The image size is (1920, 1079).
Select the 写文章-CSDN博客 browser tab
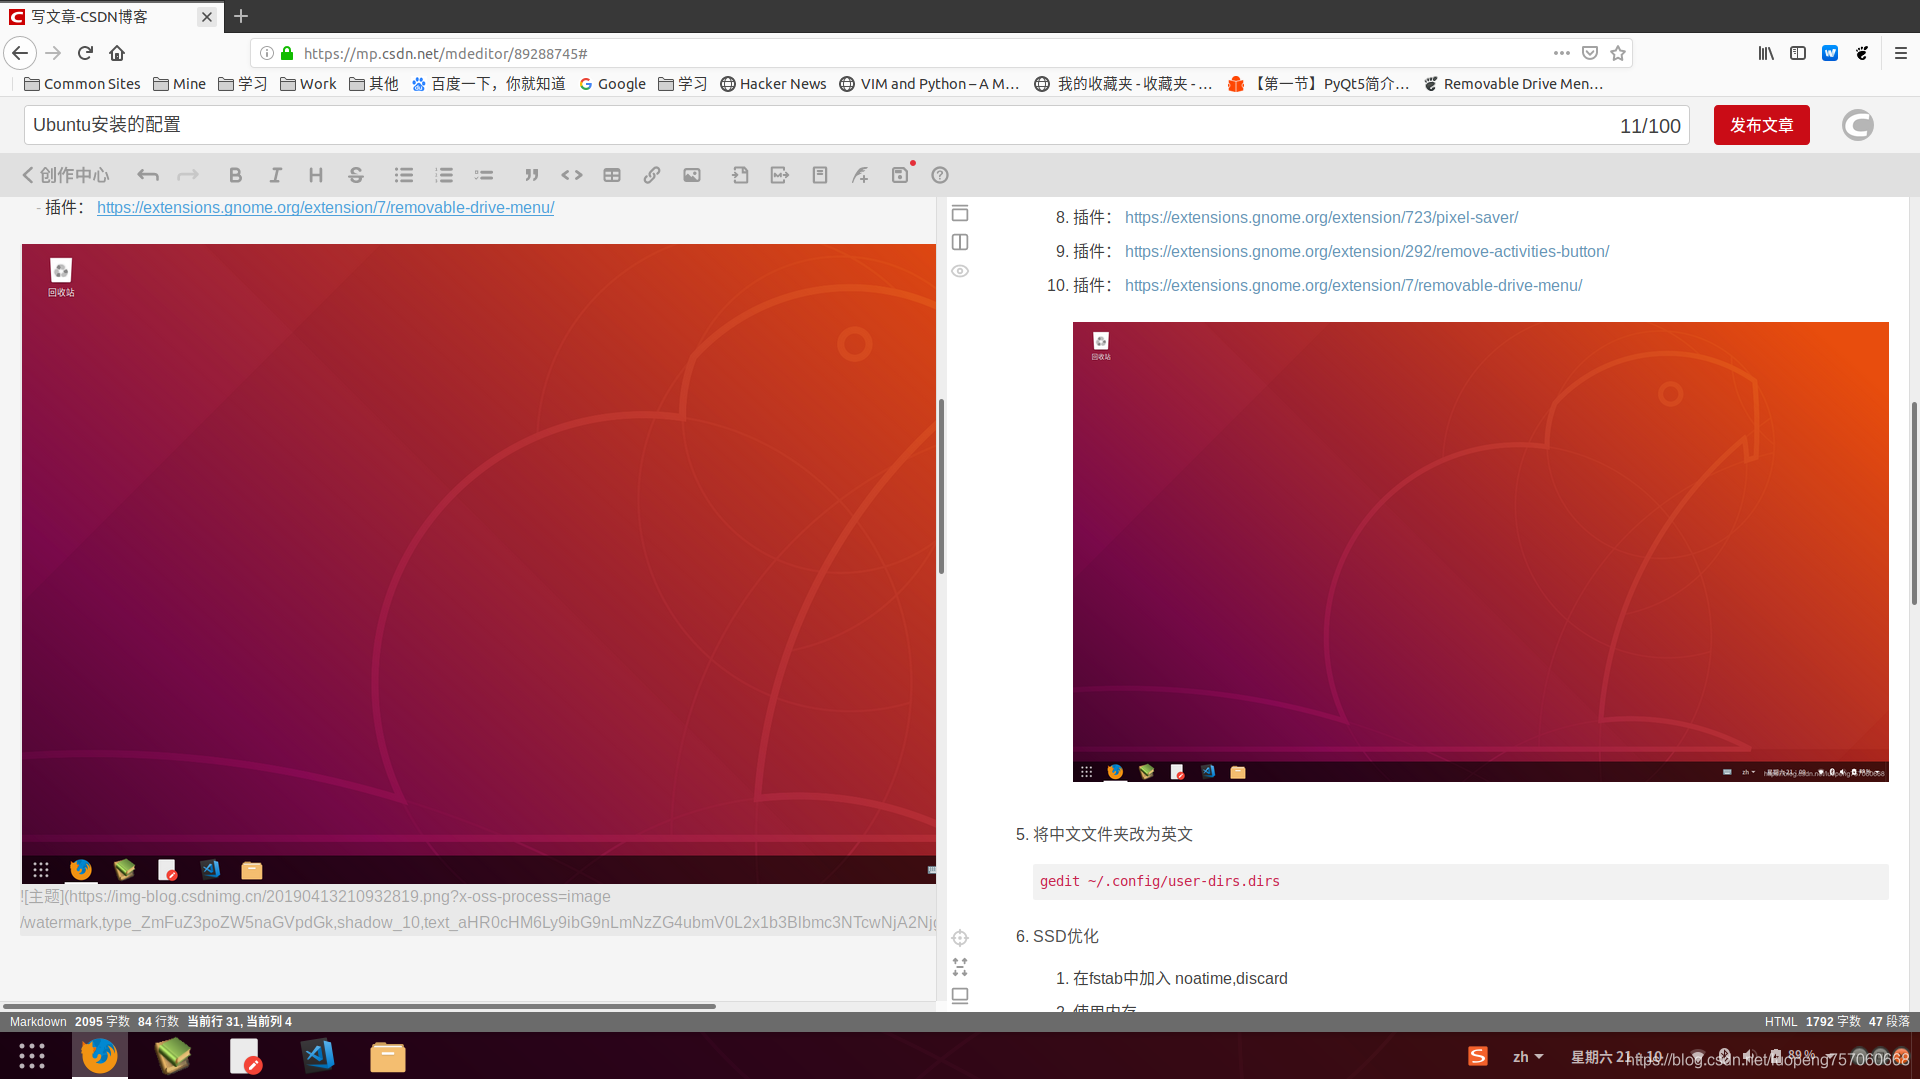coord(110,17)
